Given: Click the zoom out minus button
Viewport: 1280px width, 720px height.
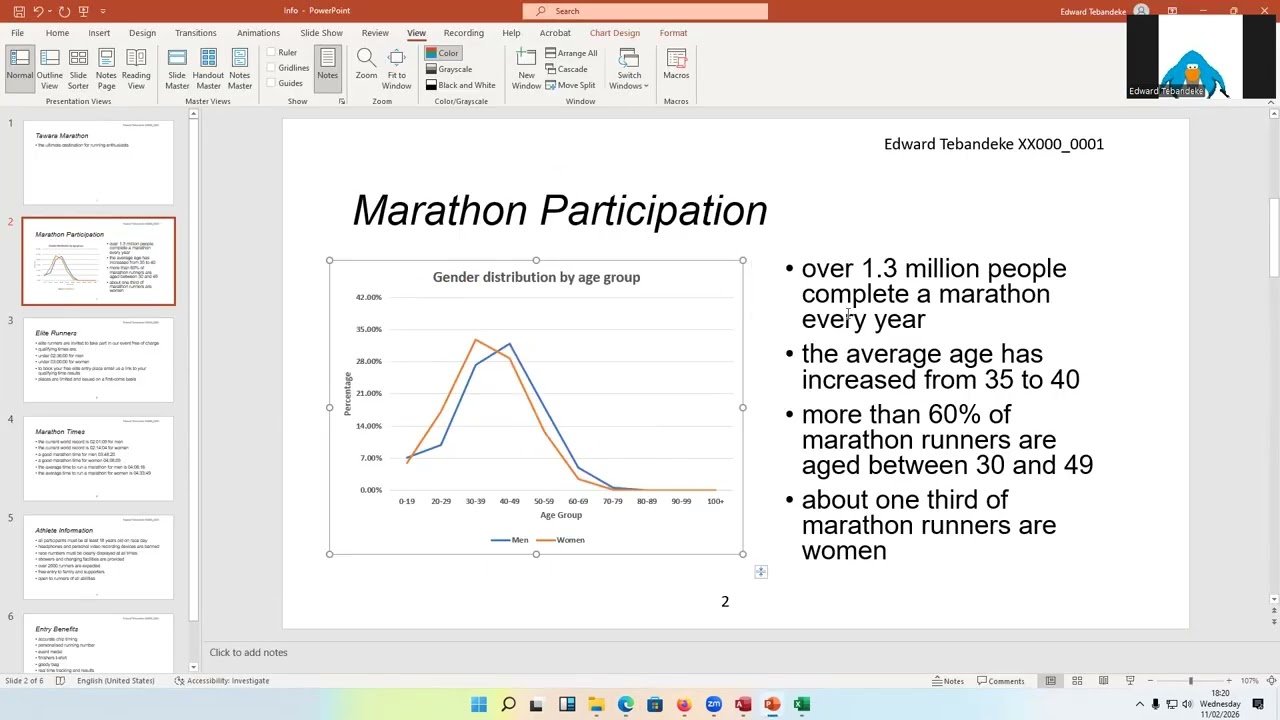Looking at the screenshot, I should point(1150,681).
